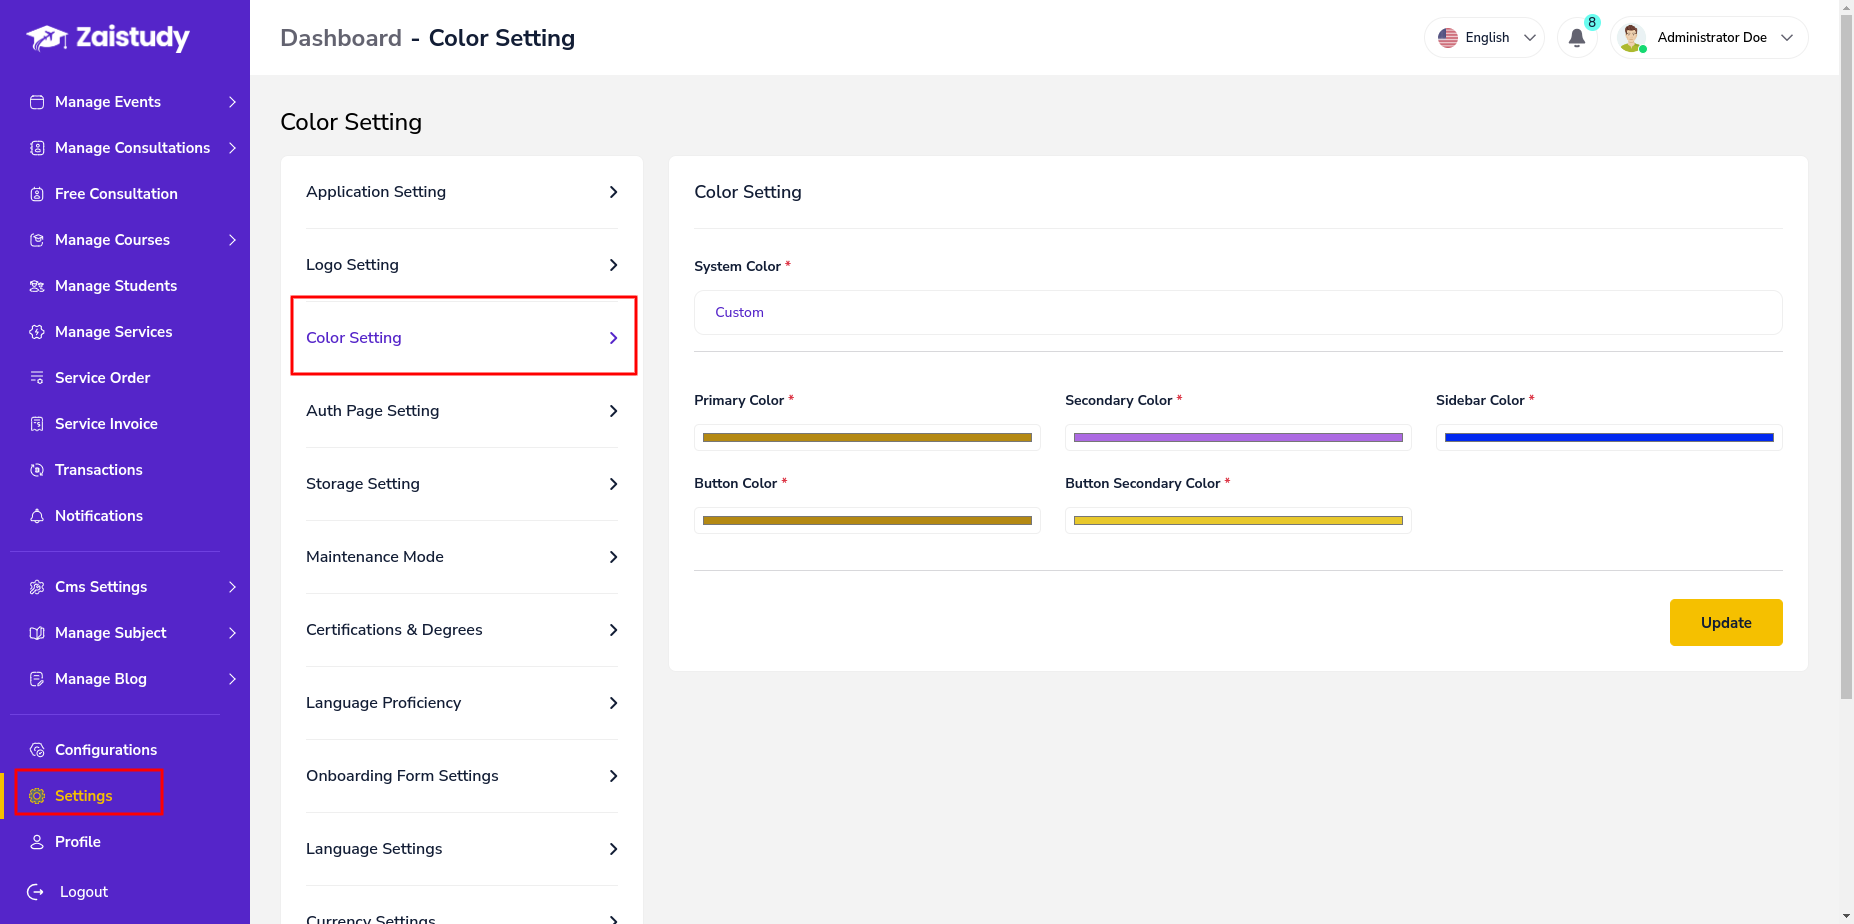Open Auth Page Setting section

(x=462, y=411)
